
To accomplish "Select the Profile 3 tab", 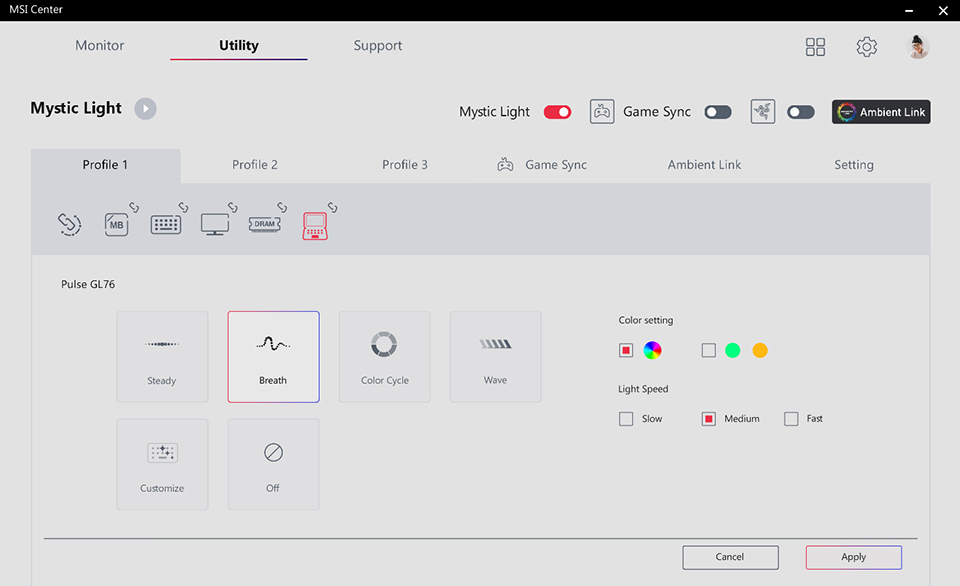I will [x=405, y=165].
